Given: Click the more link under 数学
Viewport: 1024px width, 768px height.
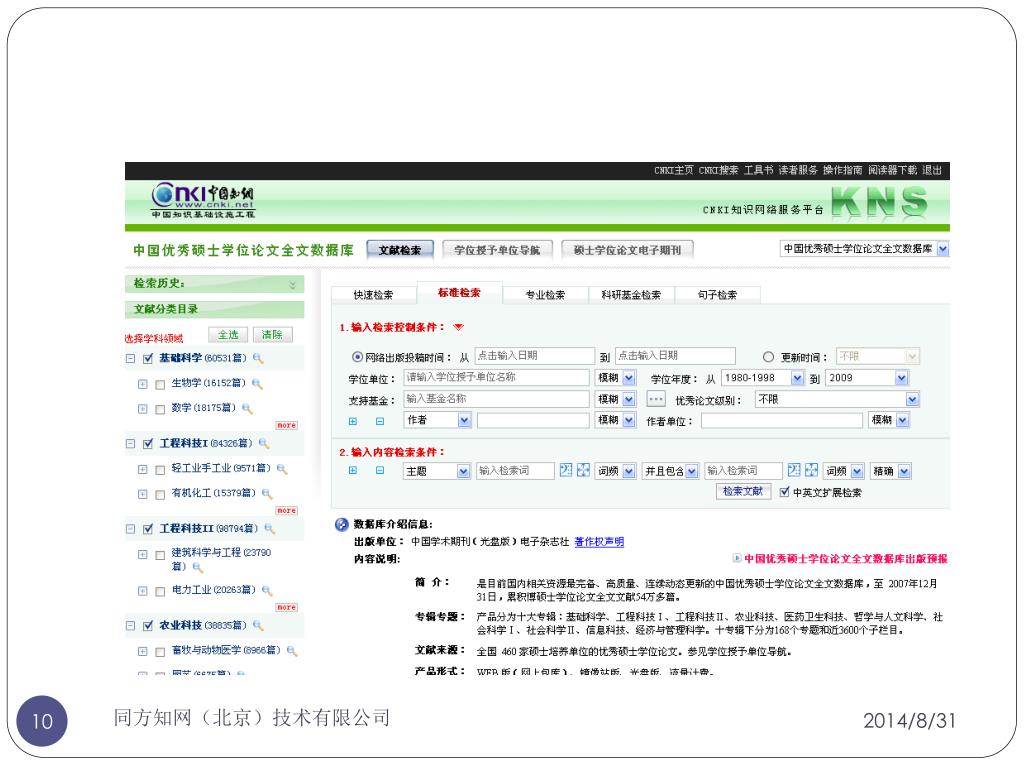Looking at the screenshot, I should 286,425.
